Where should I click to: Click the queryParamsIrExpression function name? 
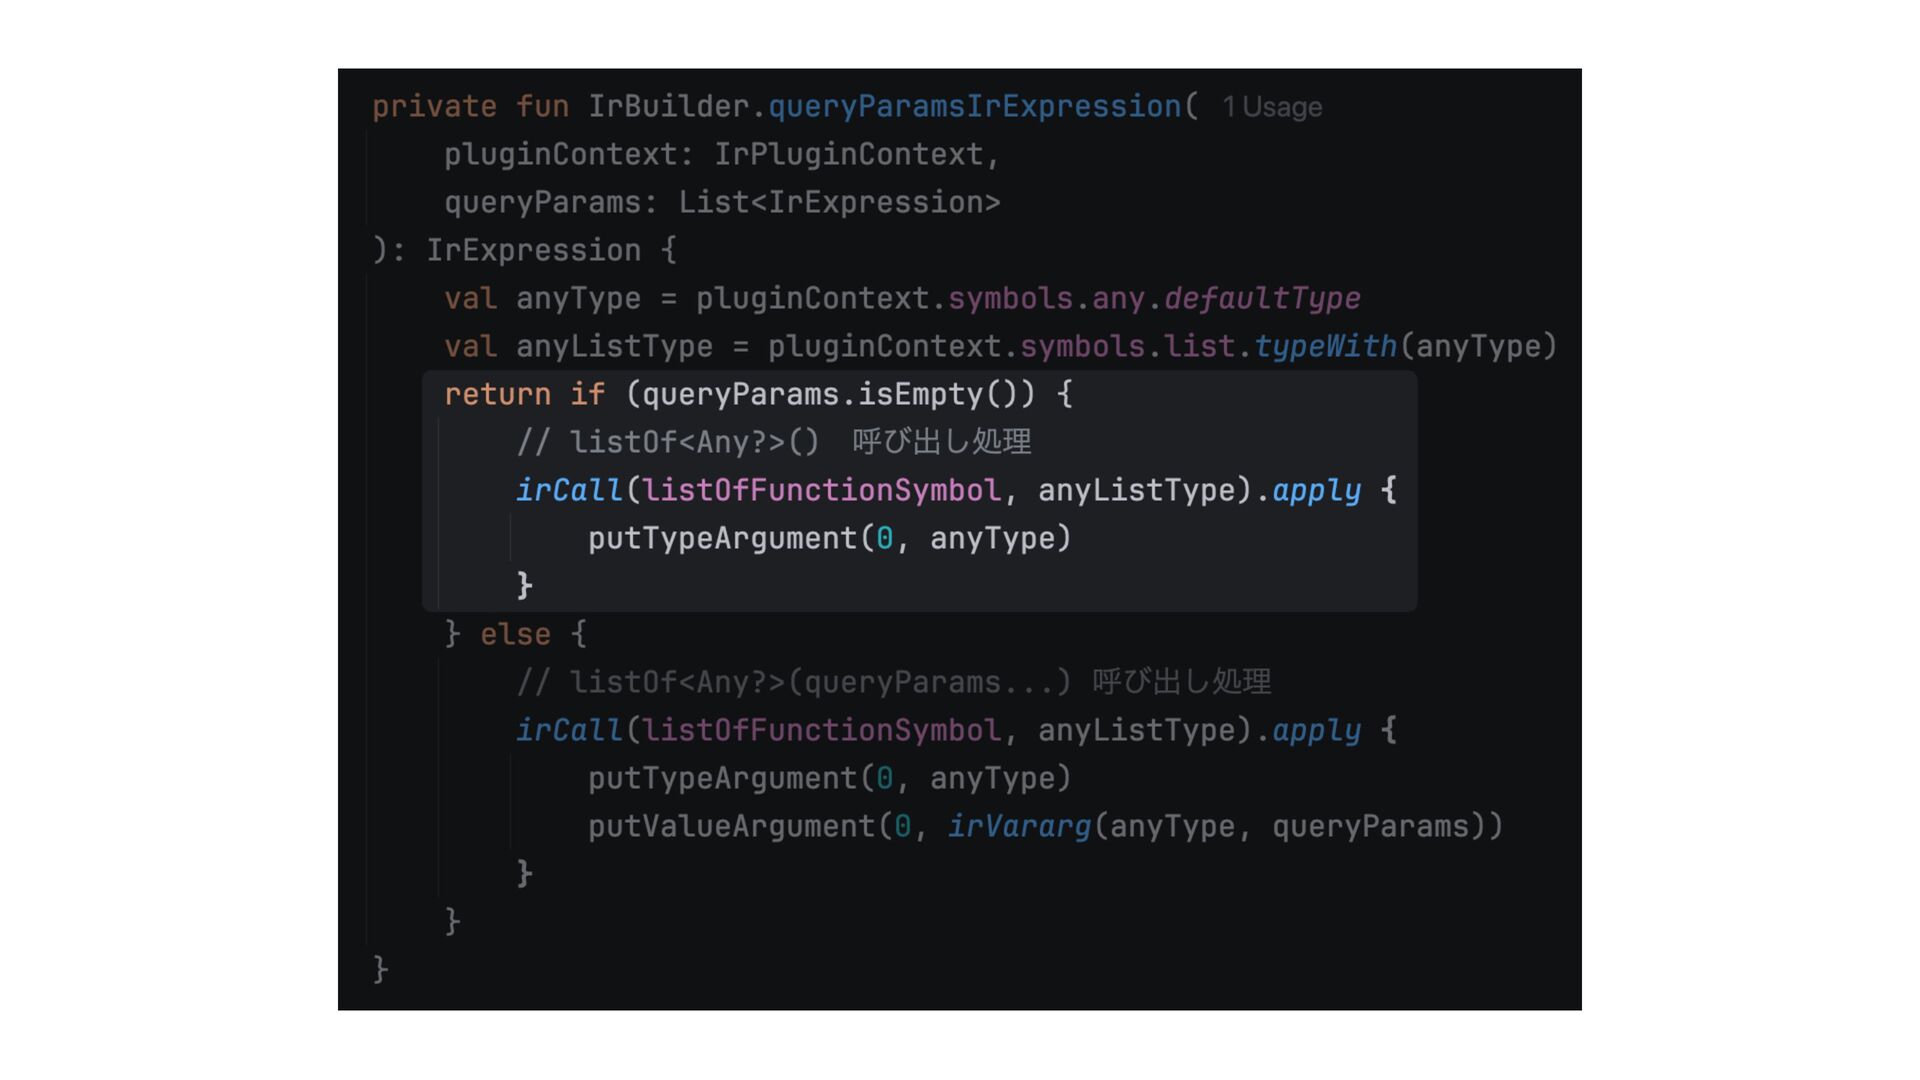coord(975,106)
